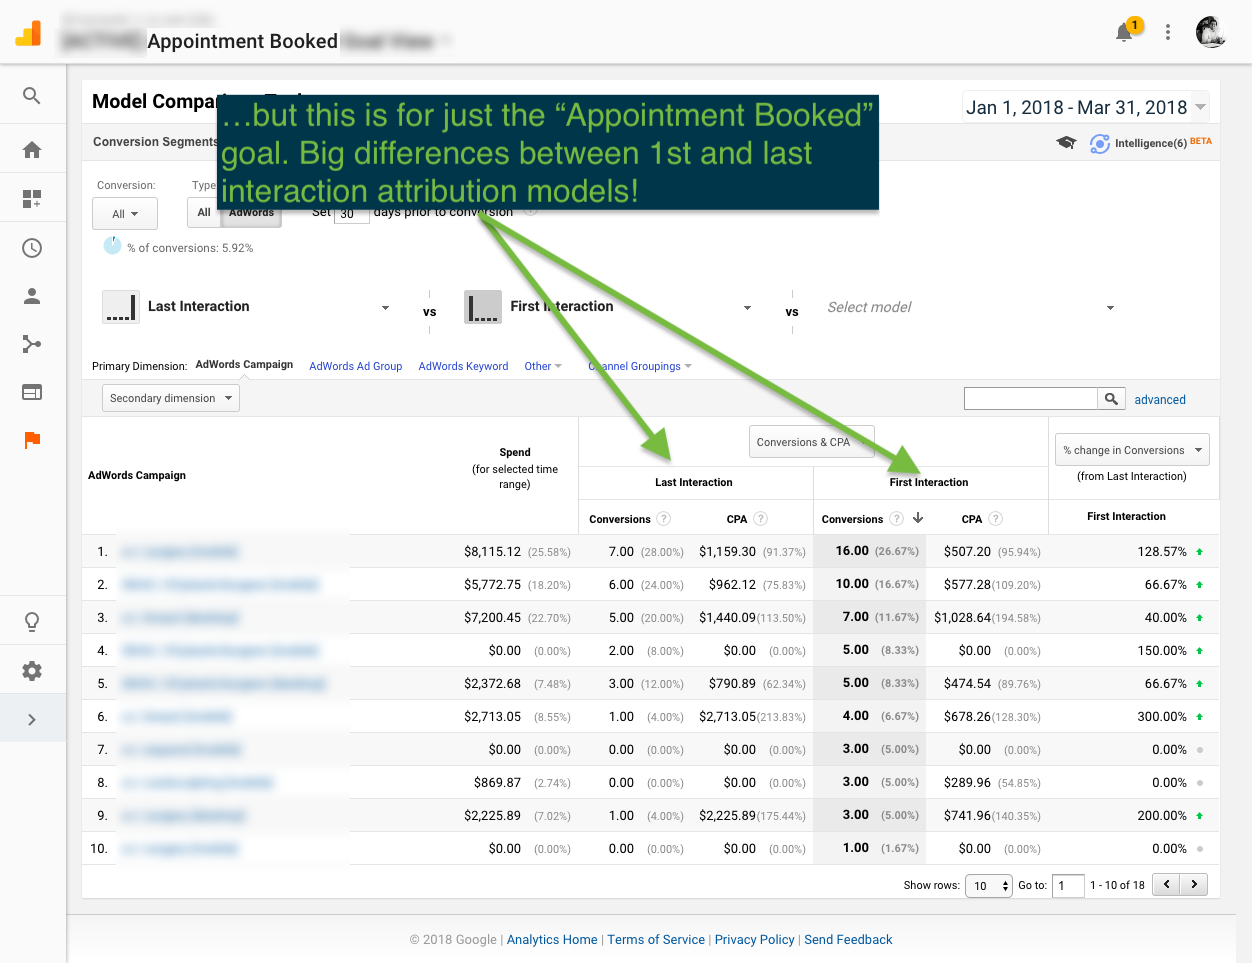
Task: Open the Secondary dimension dropdown
Action: click(171, 398)
